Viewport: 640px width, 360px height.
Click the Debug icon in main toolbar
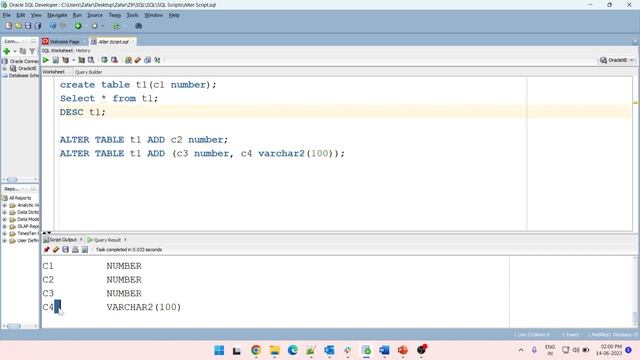[x=94, y=26]
